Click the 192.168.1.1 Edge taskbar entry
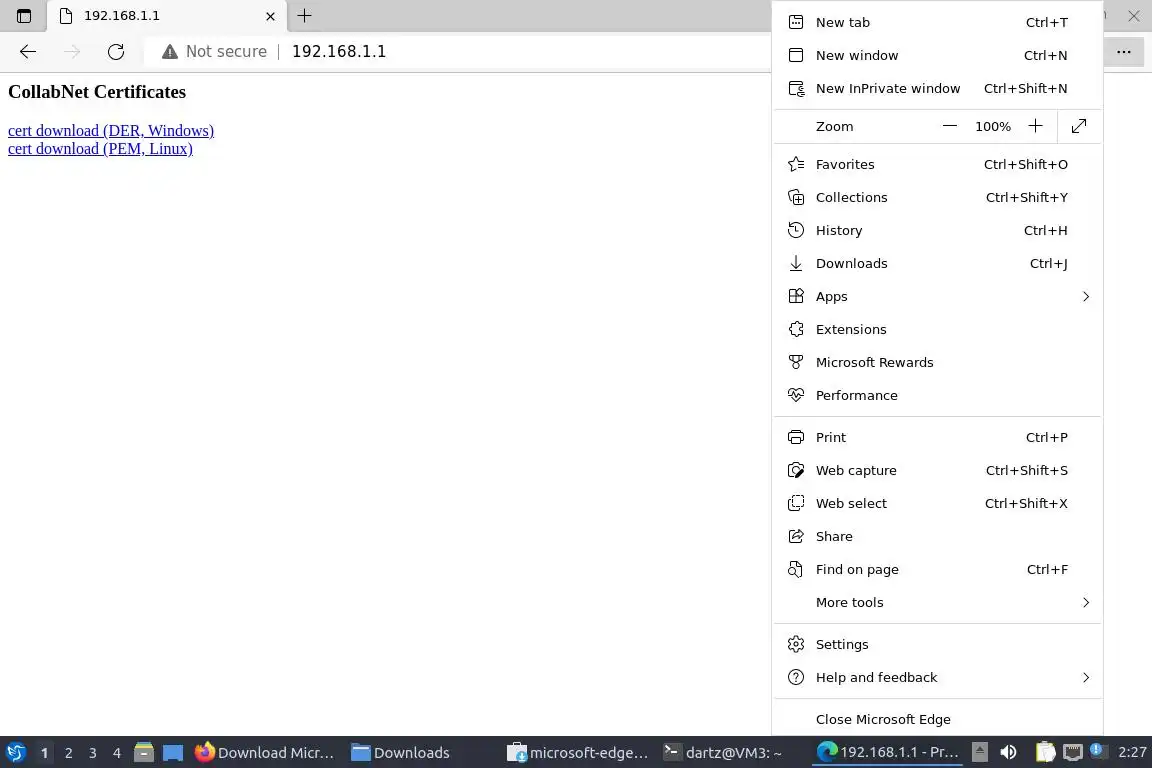Image resolution: width=1152 pixels, height=768 pixels. tap(888, 753)
